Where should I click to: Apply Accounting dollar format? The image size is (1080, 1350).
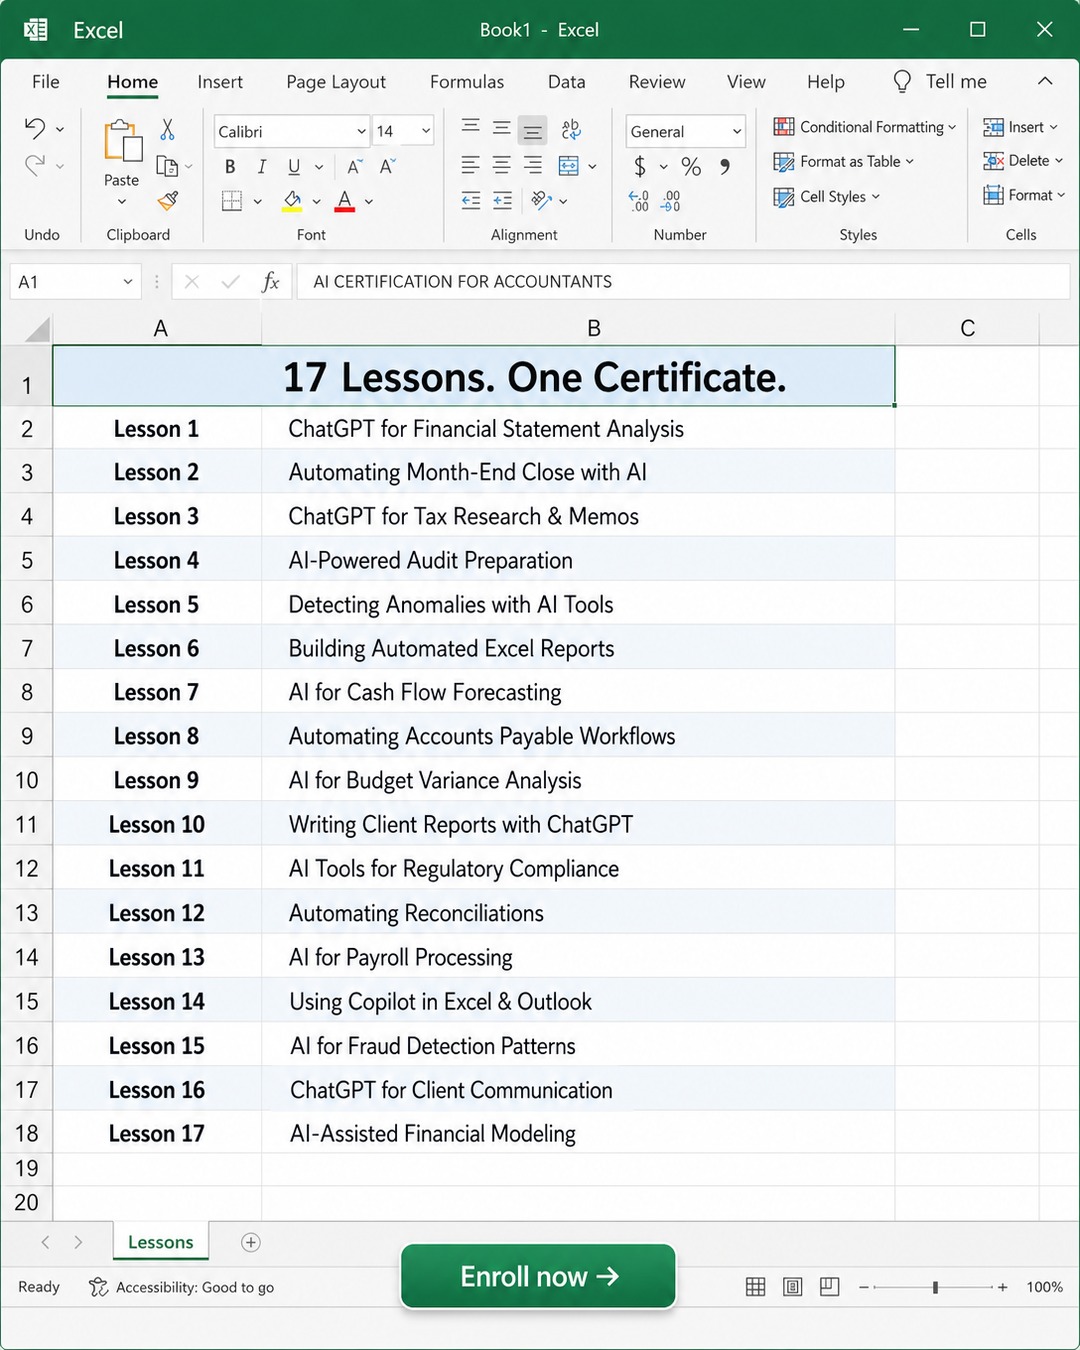pos(640,166)
